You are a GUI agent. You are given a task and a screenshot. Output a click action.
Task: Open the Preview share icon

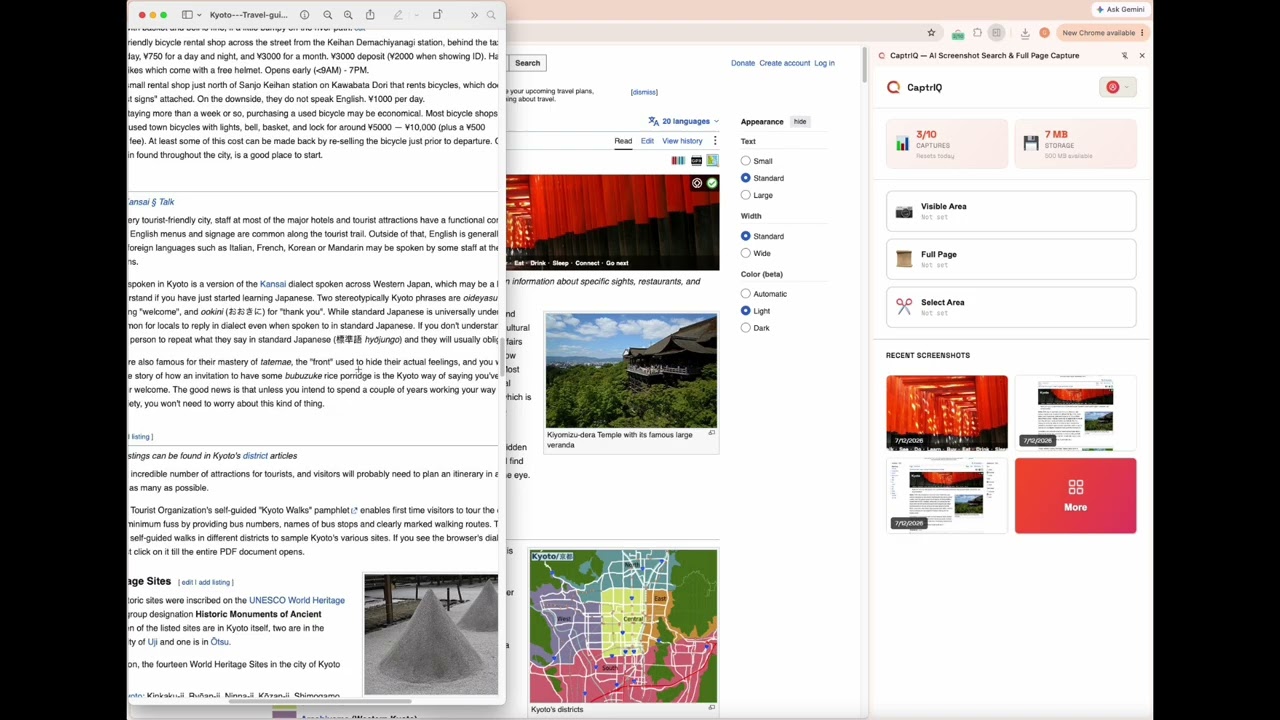(x=370, y=15)
